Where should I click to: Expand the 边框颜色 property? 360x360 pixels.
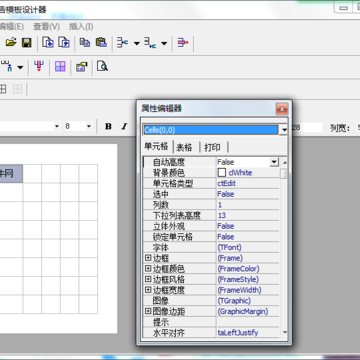point(148,268)
